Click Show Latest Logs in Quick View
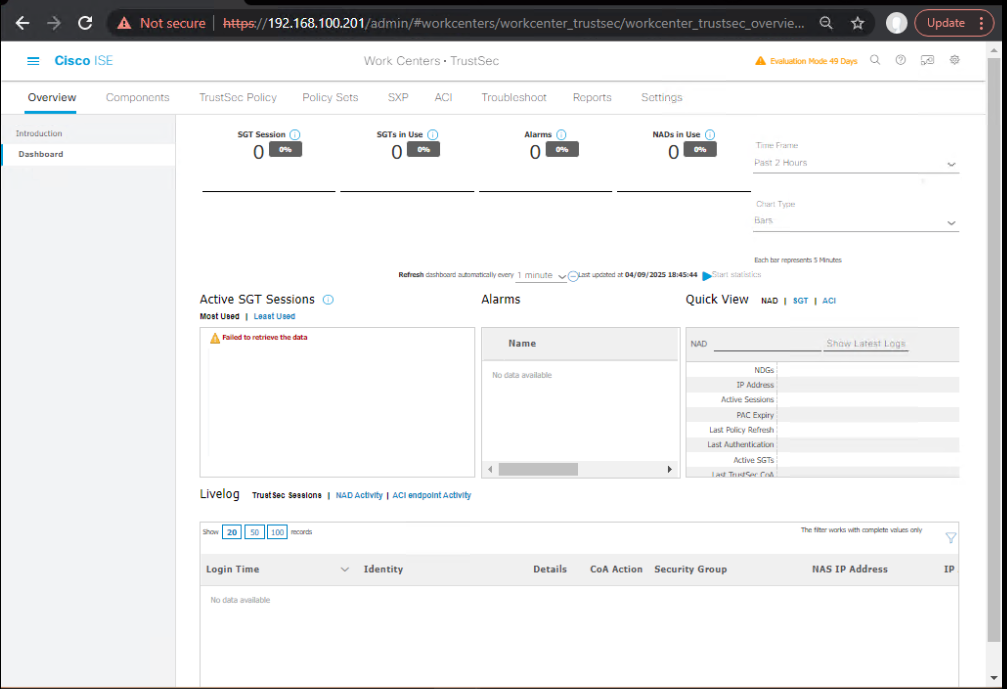The width and height of the screenshot is (1007, 689). (866, 344)
